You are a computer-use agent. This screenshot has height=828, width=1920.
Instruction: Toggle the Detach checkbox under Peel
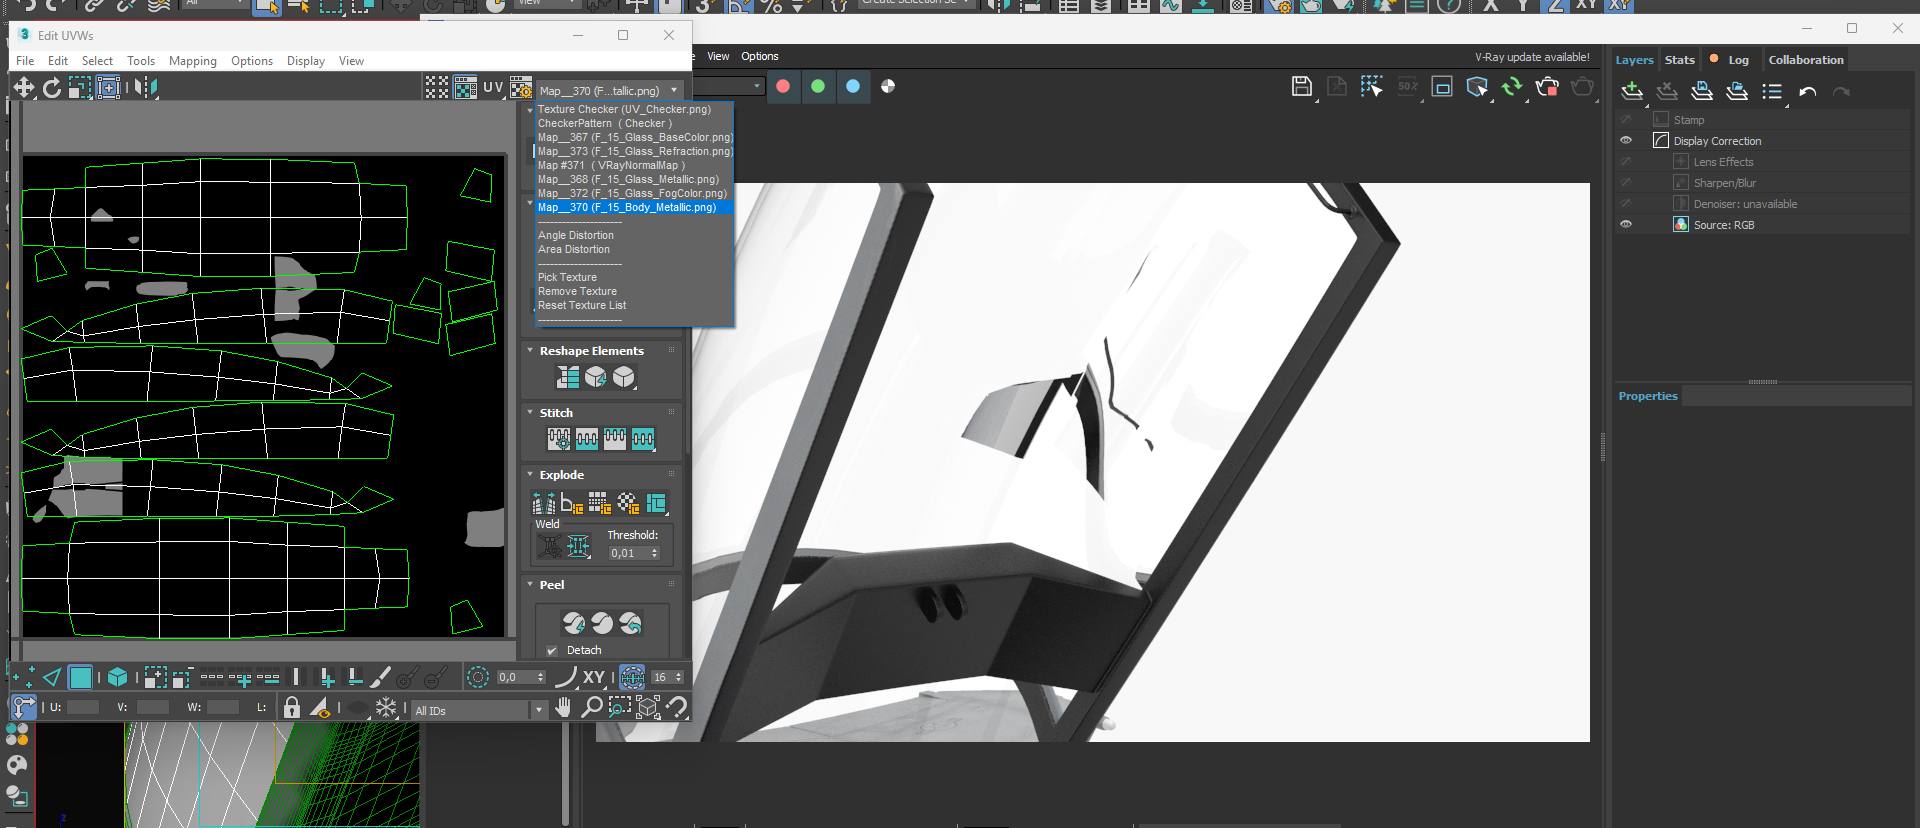[552, 651]
